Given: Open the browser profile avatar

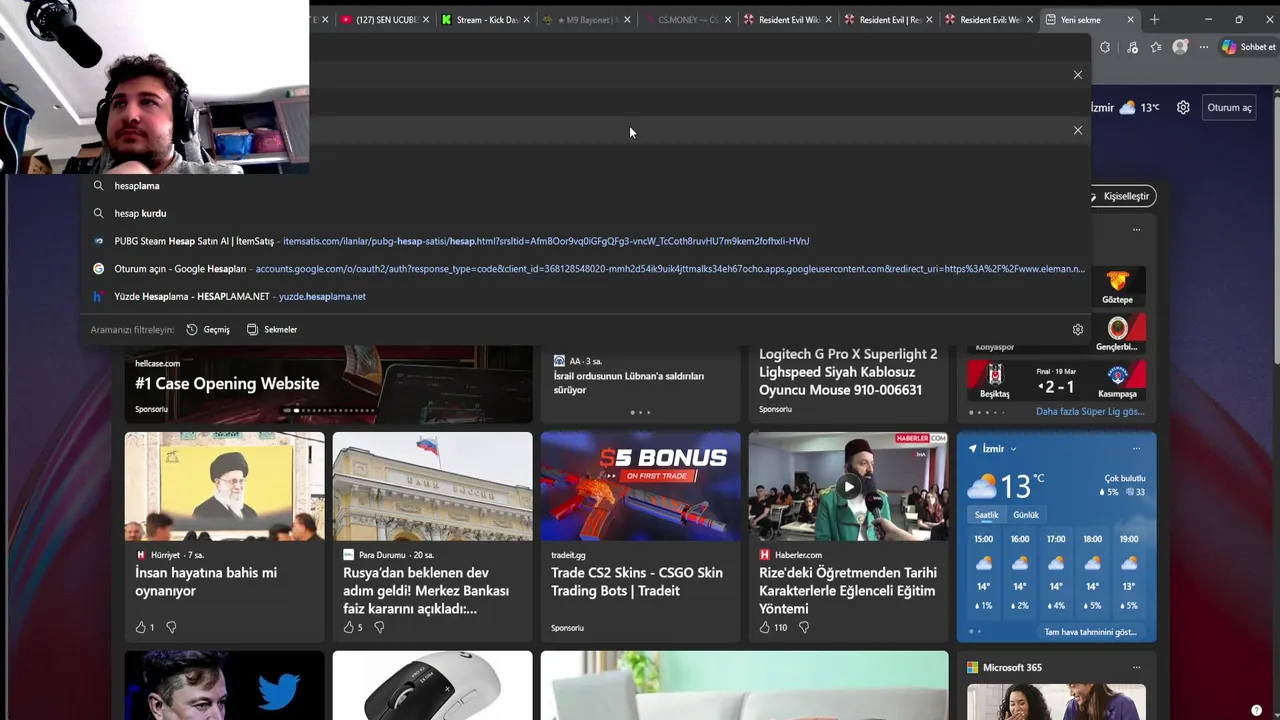Looking at the screenshot, I should [1180, 47].
